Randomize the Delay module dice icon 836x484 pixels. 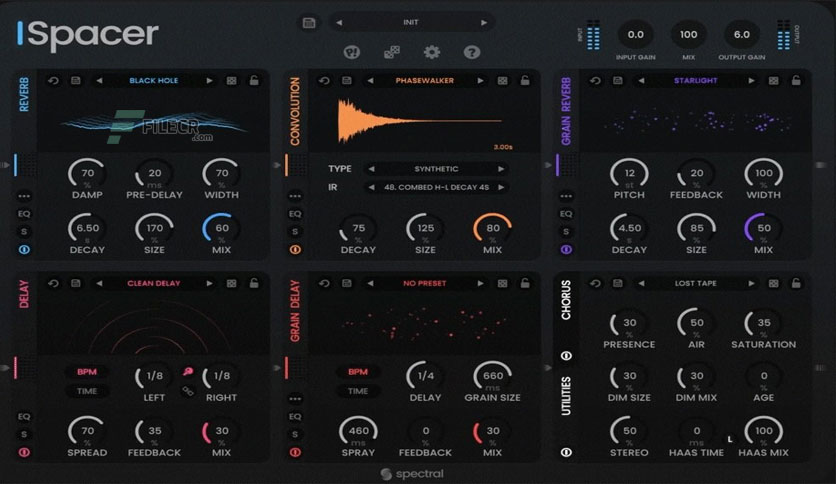tap(231, 284)
